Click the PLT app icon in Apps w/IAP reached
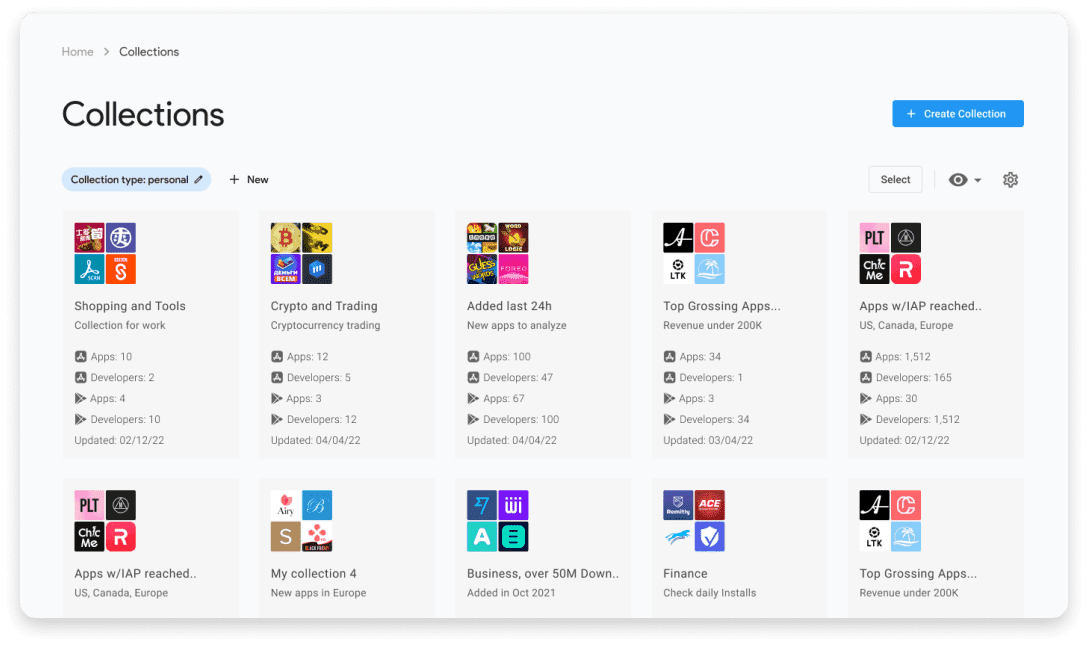Viewport: 1088px width, 646px height. point(874,238)
